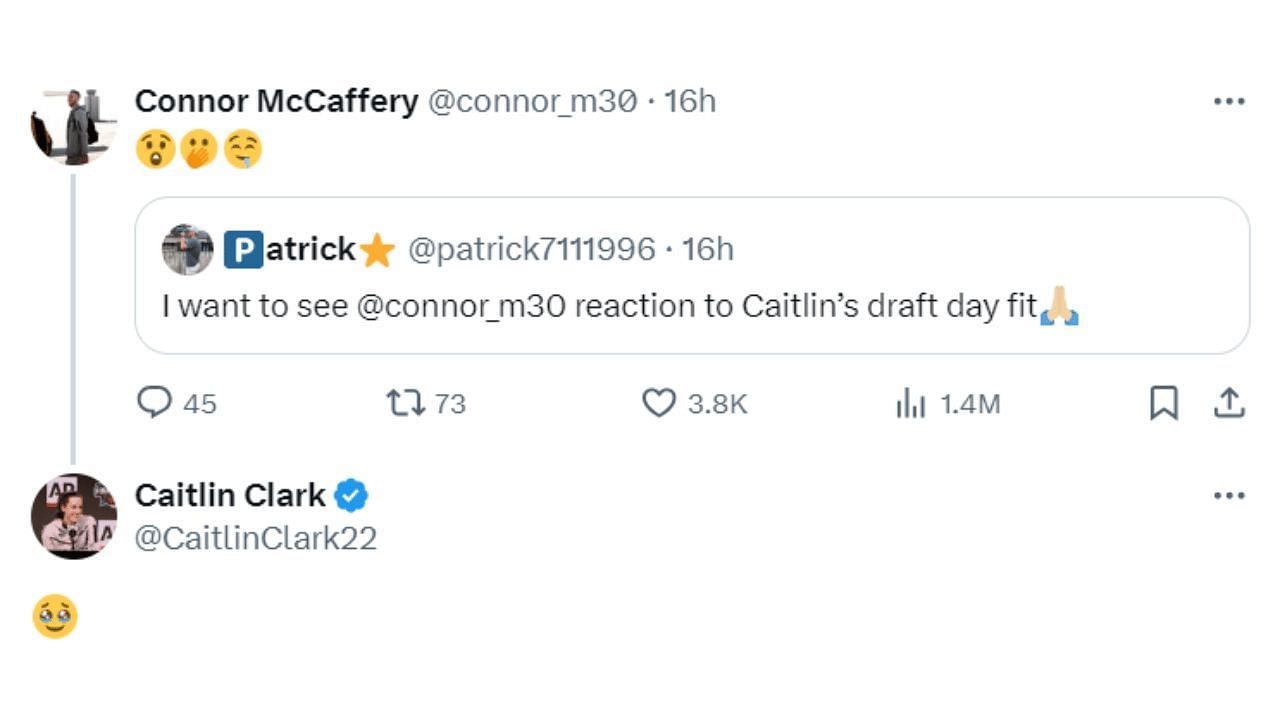1280x720 pixels.
Task: Open more options on Connor's tweet
Action: [1228, 101]
